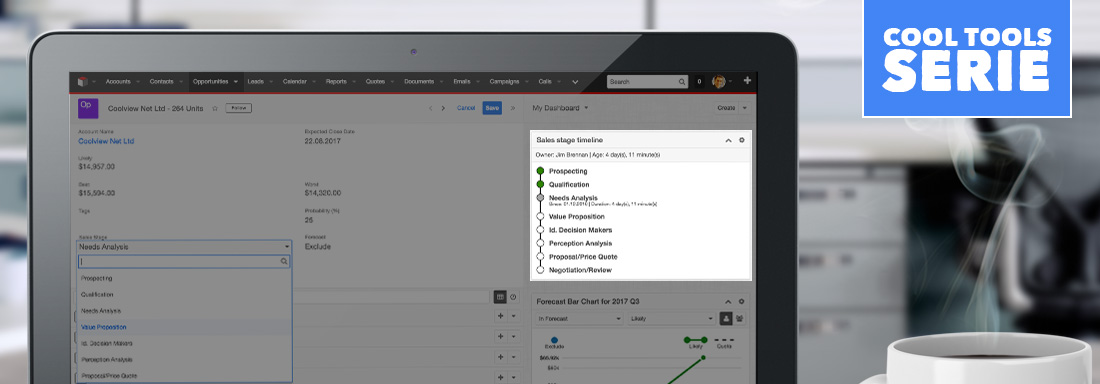The width and height of the screenshot is (1100, 384).
Task: Open the Calendar module tab
Action: [x=295, y=81]
